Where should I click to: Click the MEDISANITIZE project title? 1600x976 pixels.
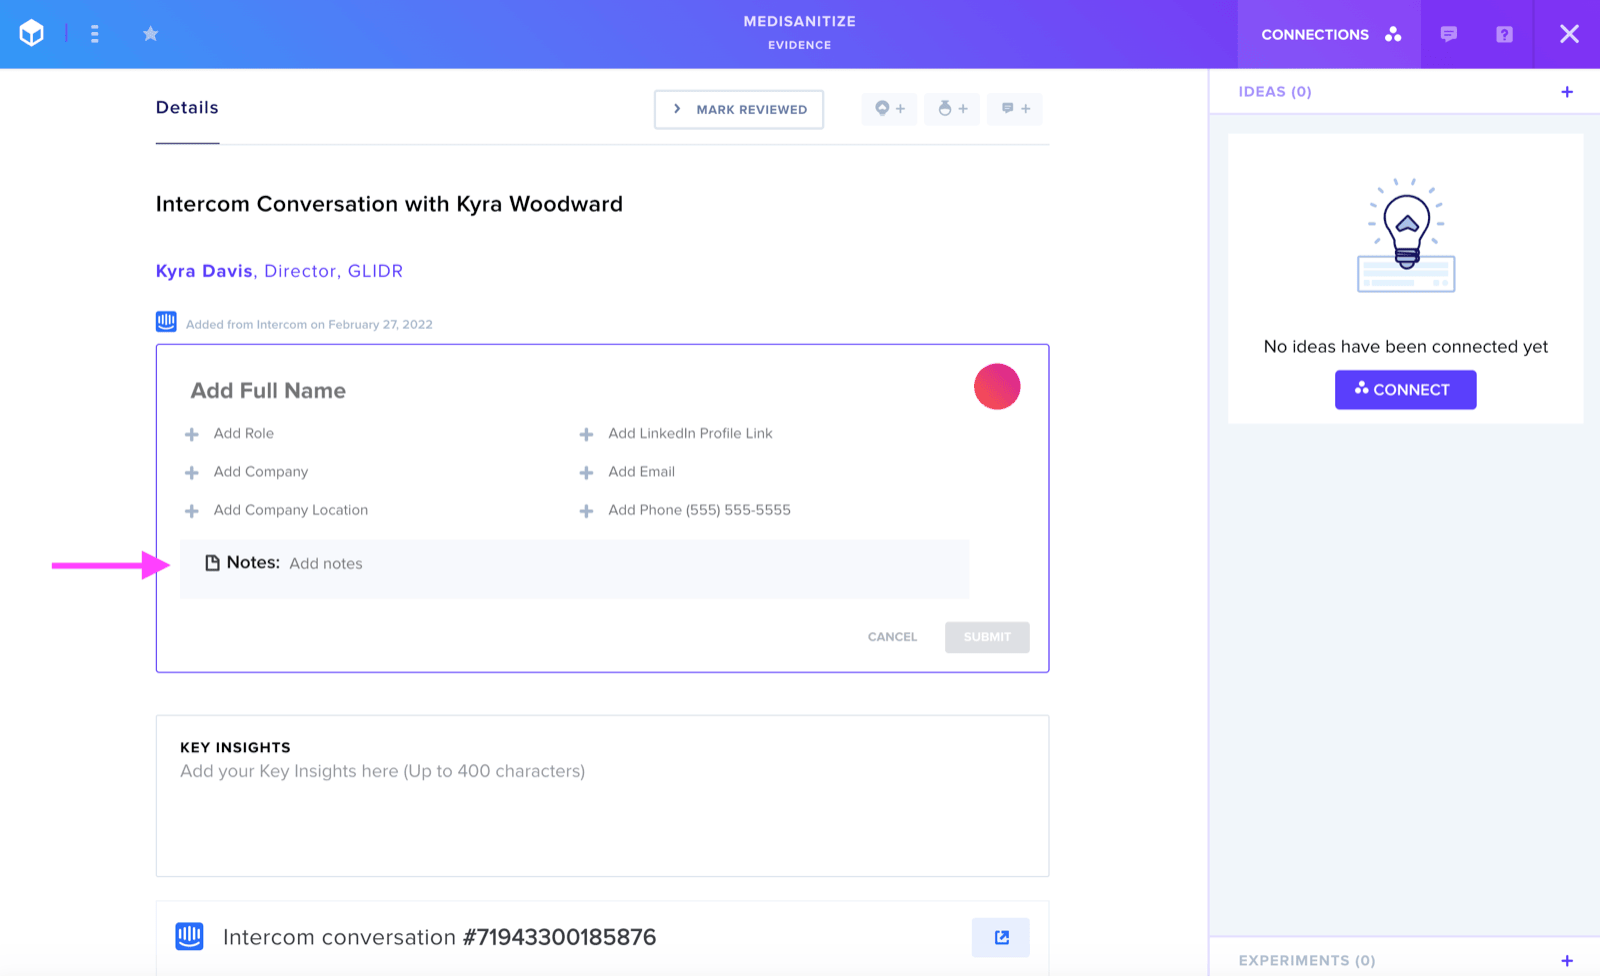pyautogui.click(x=800, y=21)
